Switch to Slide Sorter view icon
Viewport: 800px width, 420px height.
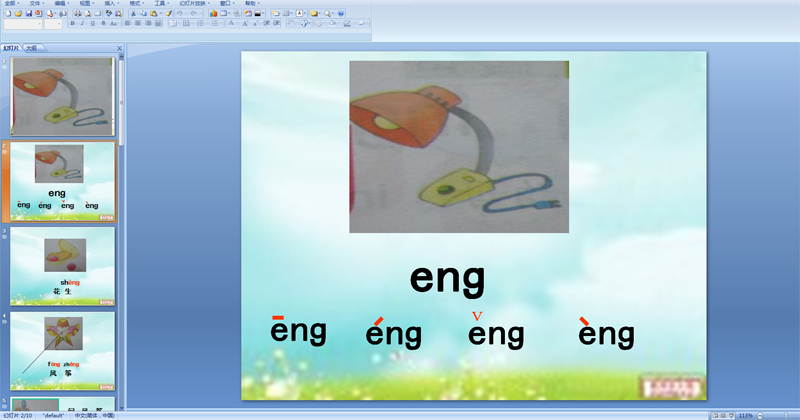click(x=723, y=416)
